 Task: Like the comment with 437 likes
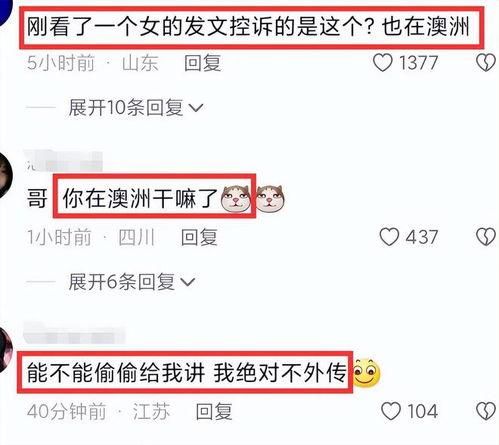click(x=389, y=237)
